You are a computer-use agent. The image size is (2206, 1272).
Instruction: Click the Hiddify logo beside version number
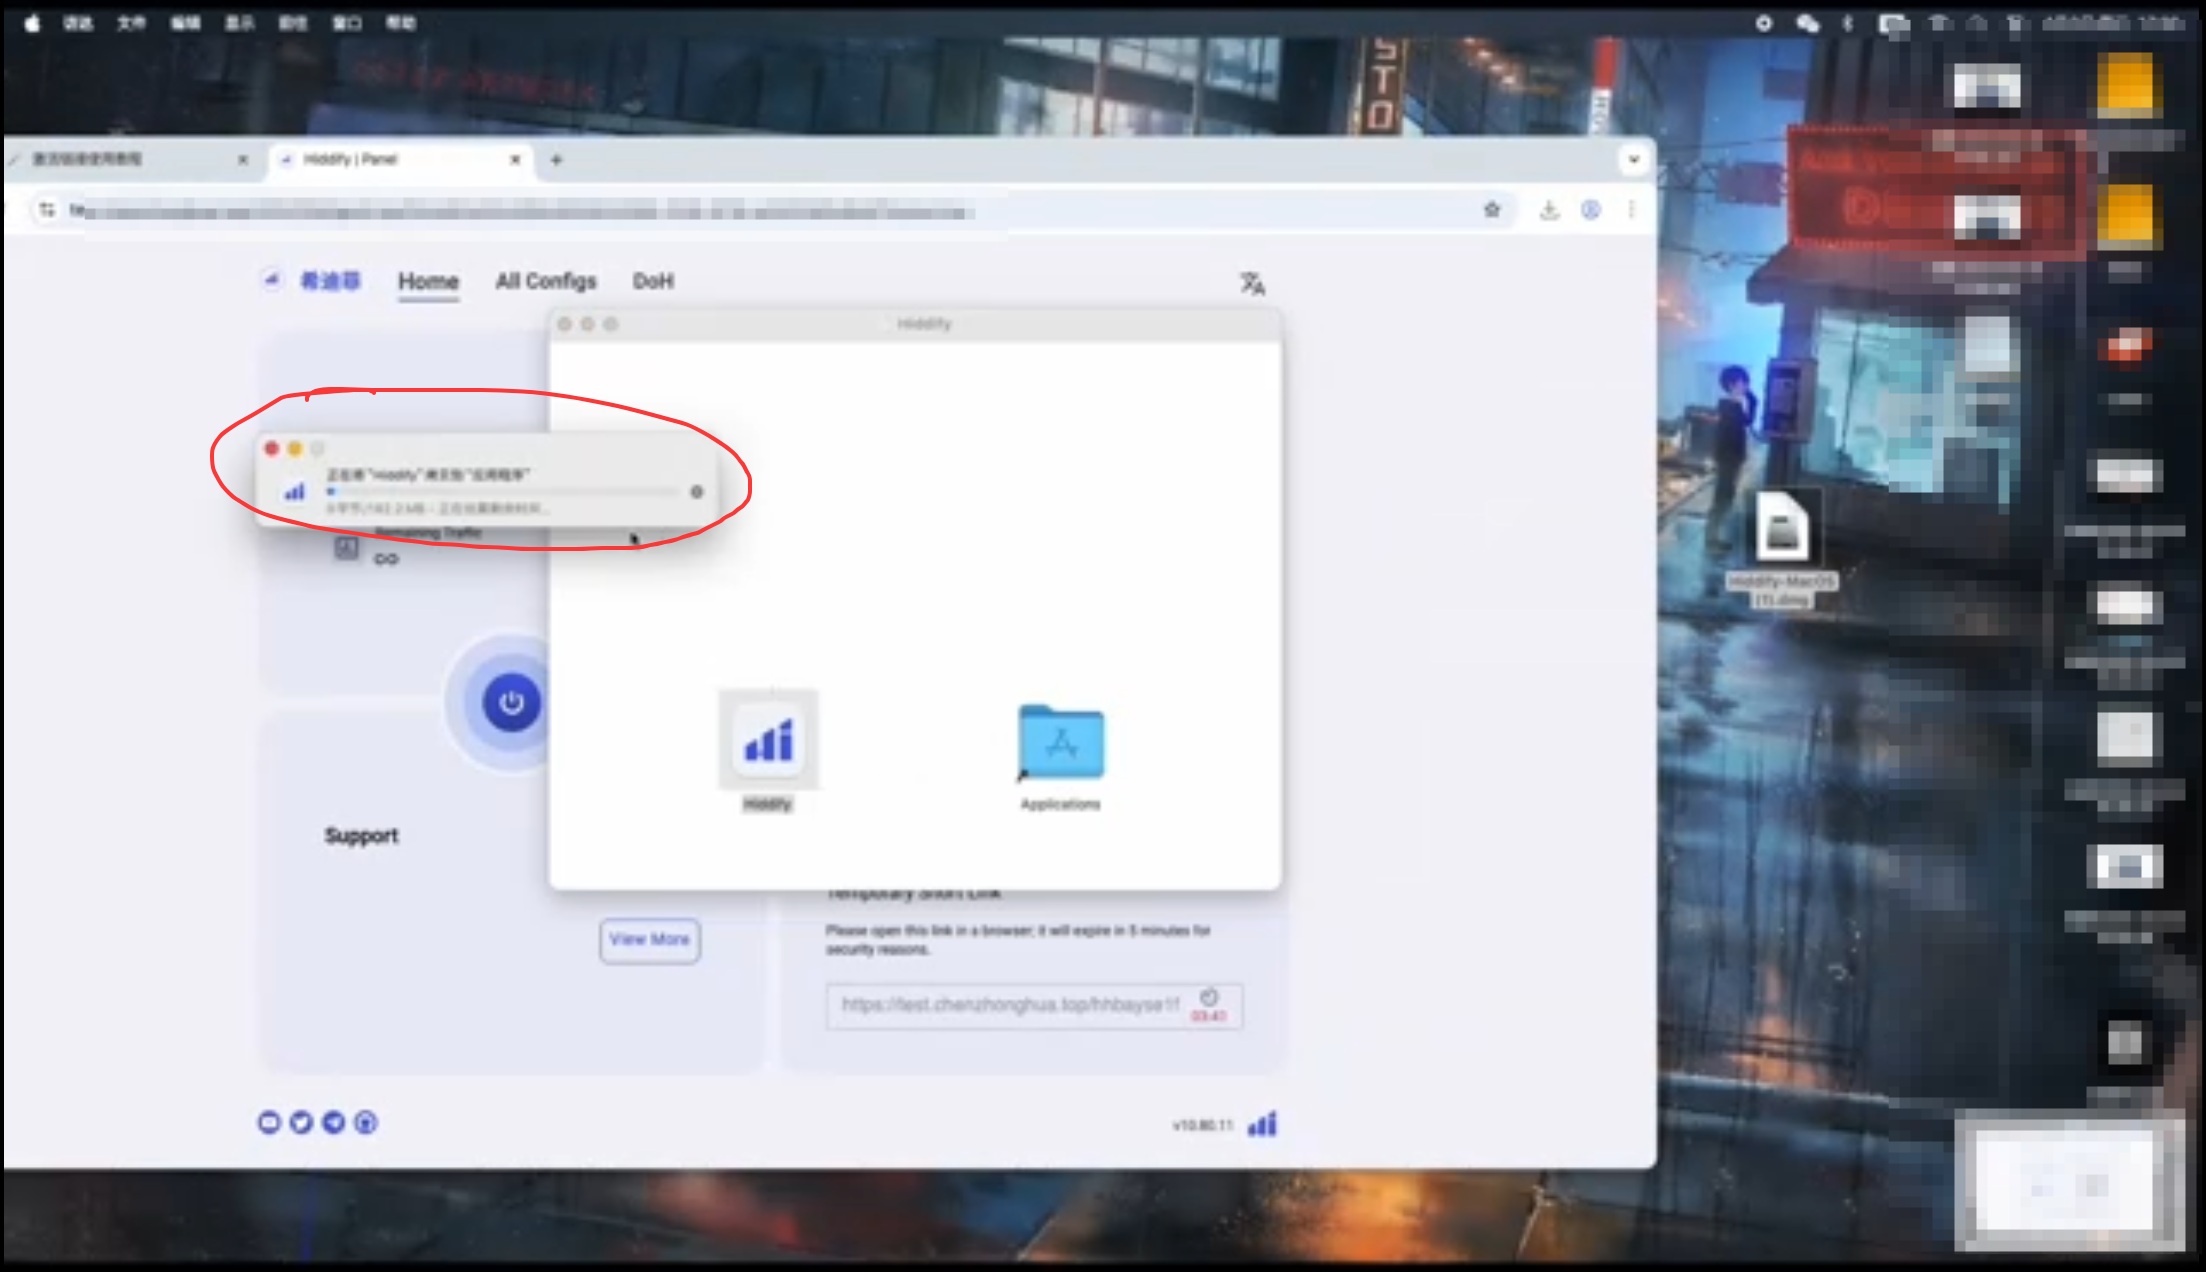[x=1262, y=1125]
